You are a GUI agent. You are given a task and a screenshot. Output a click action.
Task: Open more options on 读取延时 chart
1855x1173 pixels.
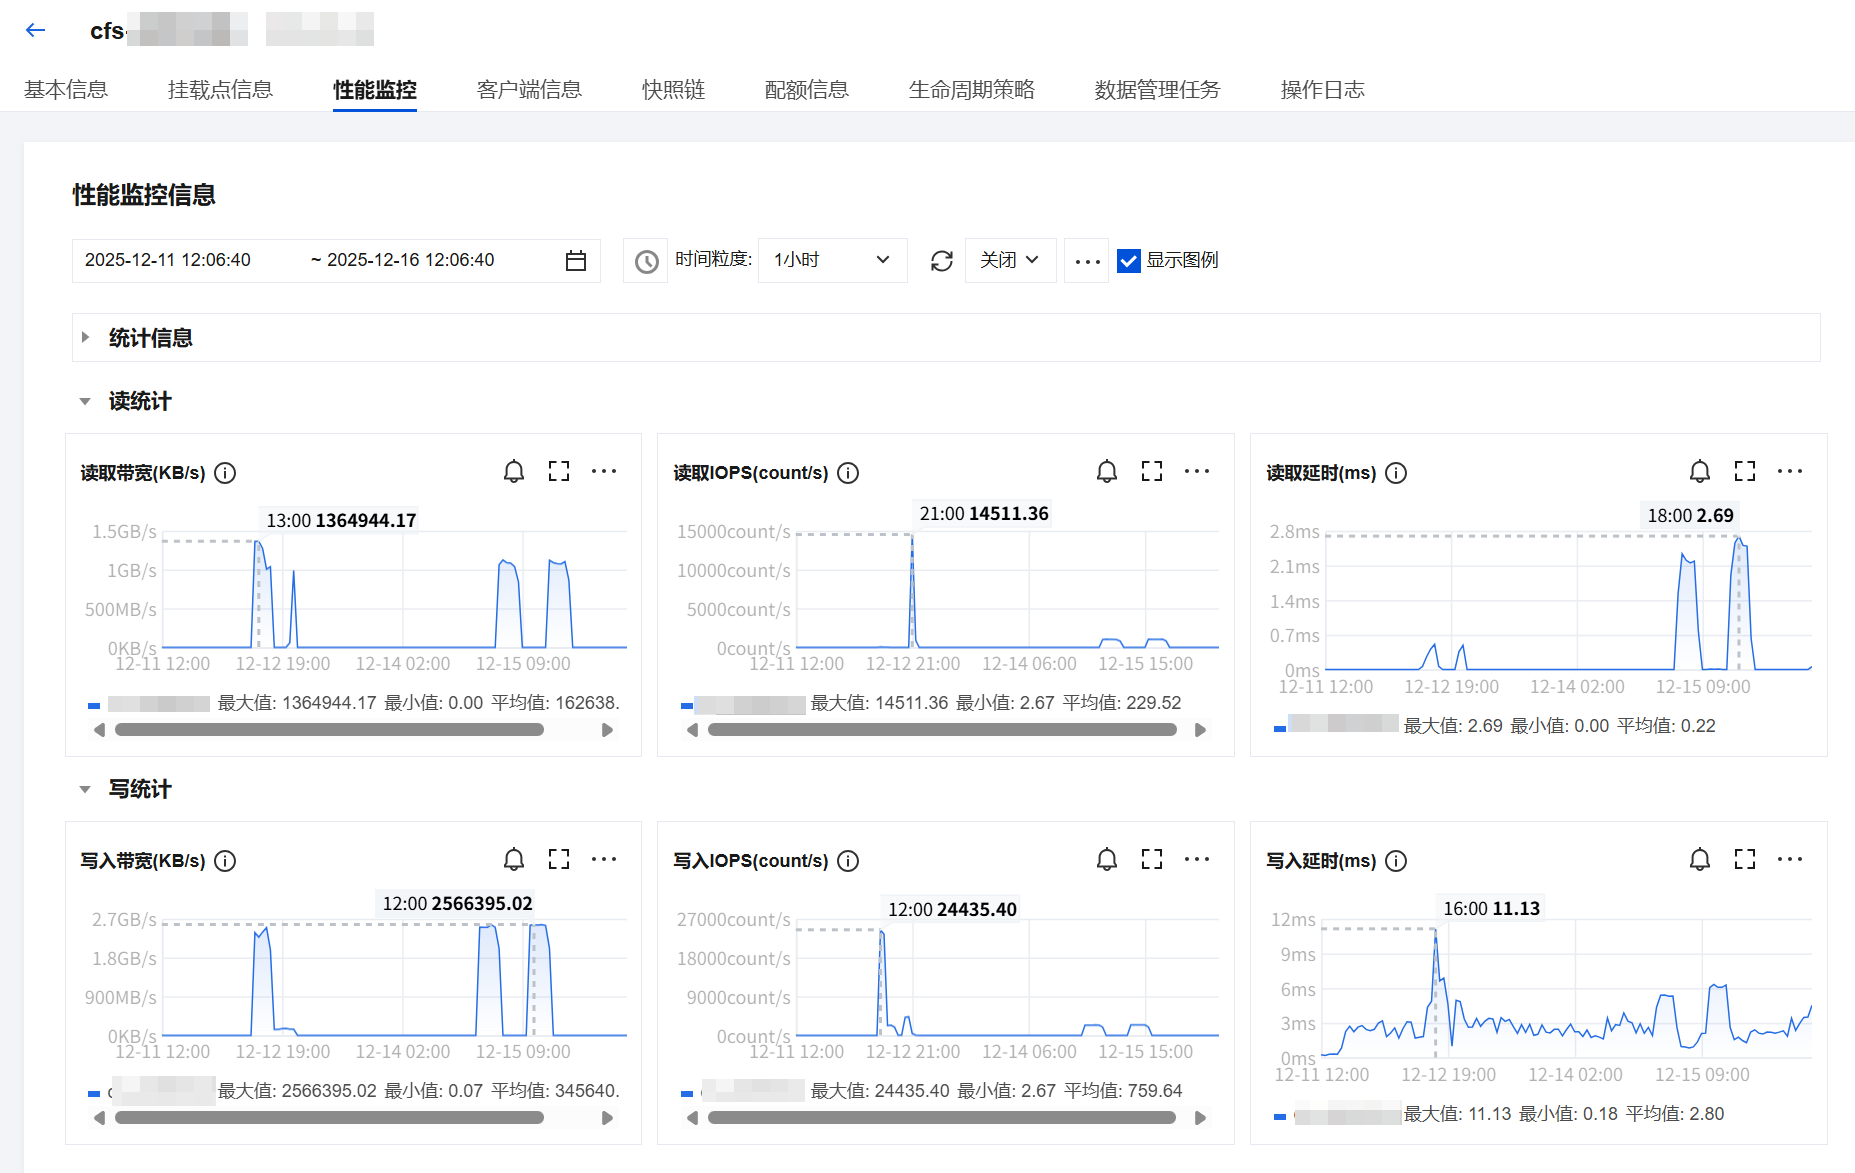(x=1789, y=471)
